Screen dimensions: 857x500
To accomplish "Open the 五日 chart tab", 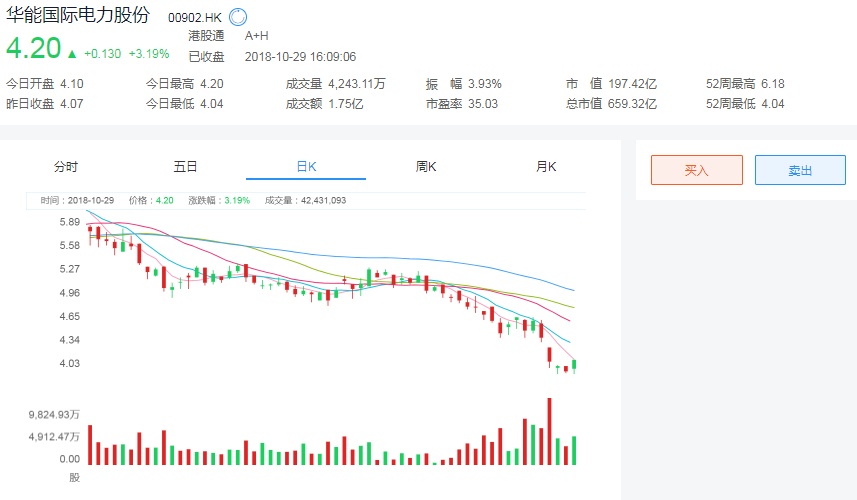I will tap(185, 167).
